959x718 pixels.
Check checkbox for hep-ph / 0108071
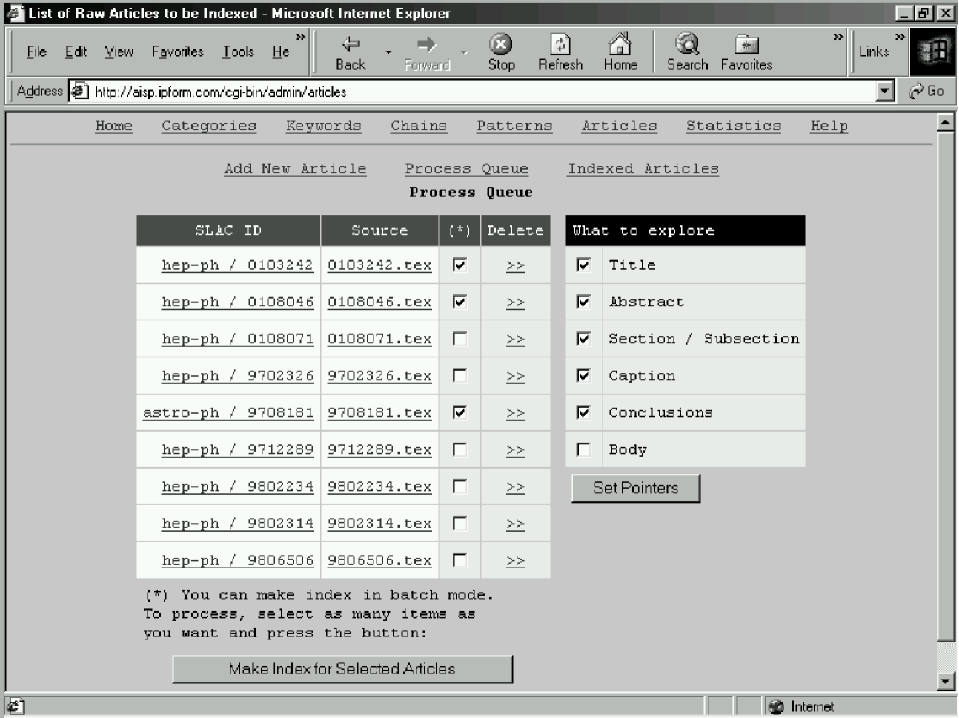tap(460, 338)
